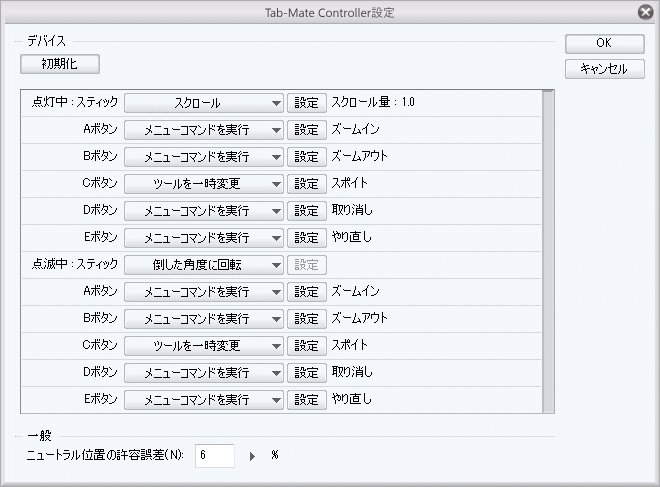Open the 点灯中 Cボタン ツールを一時変更 dropdown
The width and height of the screenshot is (660, 487).
tap(204, 184)
